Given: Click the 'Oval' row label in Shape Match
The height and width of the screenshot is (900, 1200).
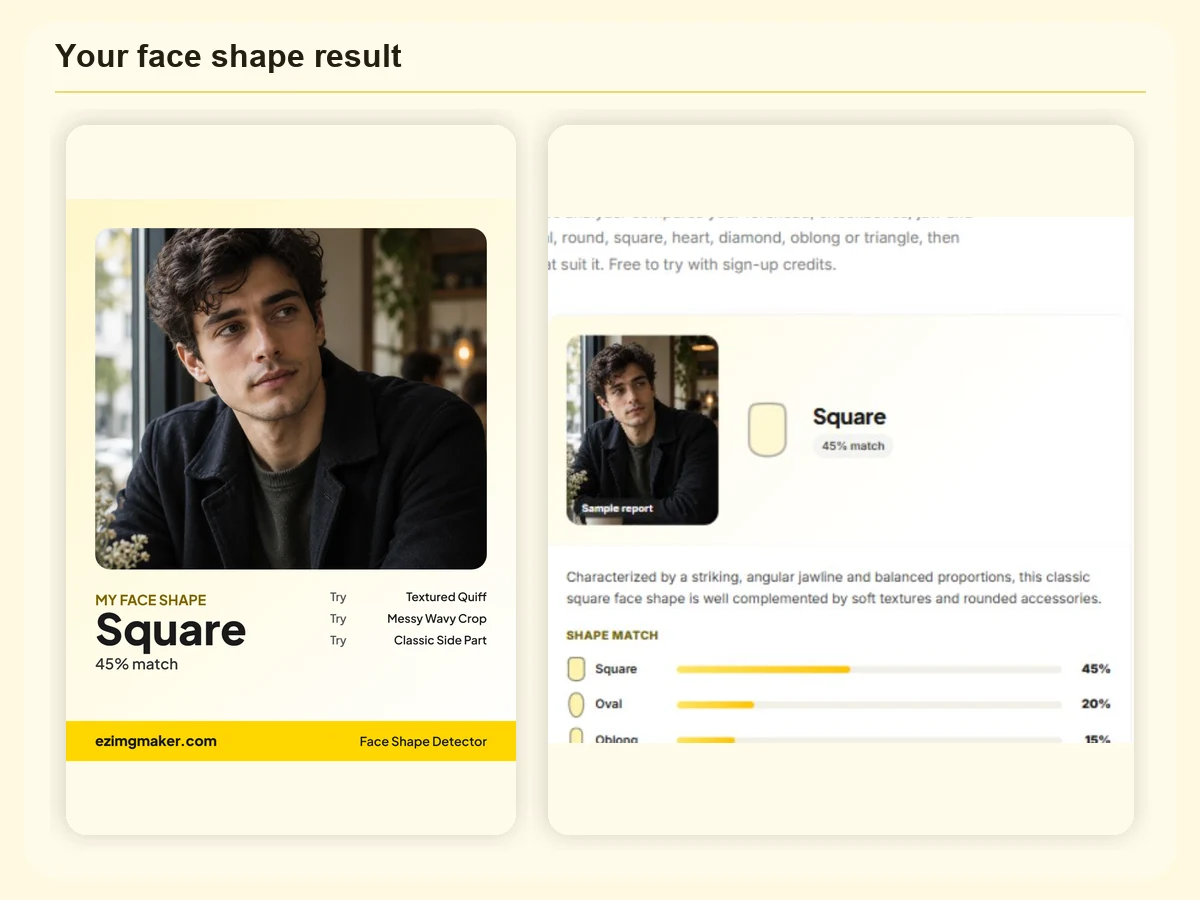Looking at the screenshot, I should [x=609, y=704].
